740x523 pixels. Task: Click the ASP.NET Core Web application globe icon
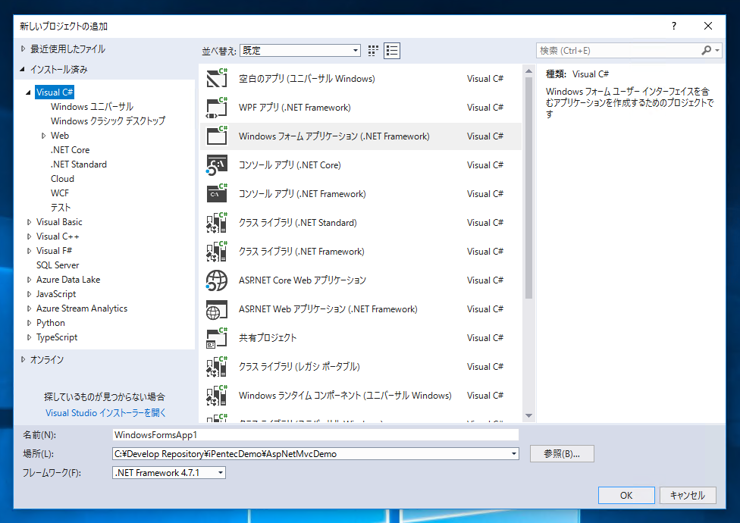[x=217, y=280]
